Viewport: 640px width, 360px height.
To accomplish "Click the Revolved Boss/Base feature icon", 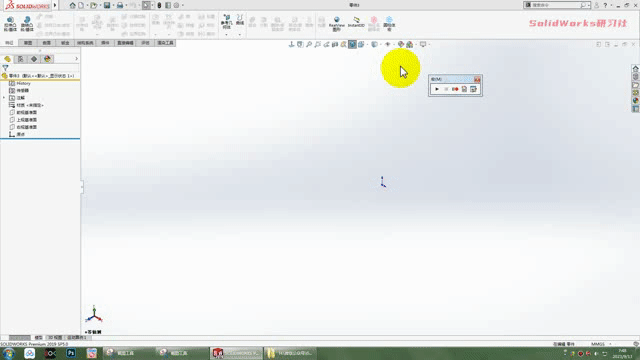I will (x=27, y=24).
